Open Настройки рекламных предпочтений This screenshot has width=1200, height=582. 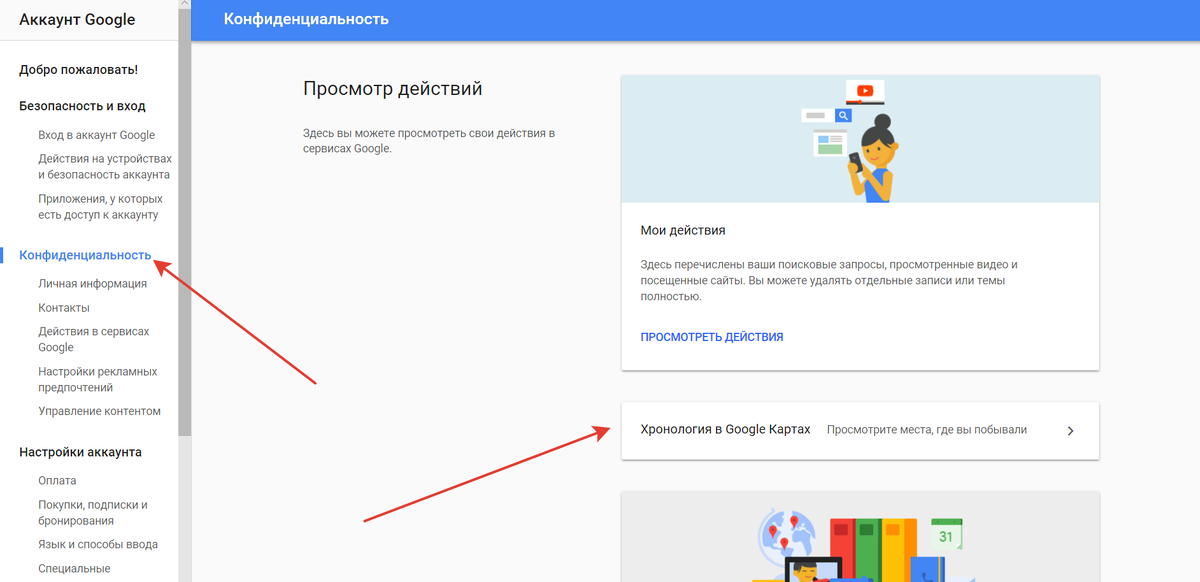tap(97, 379)
